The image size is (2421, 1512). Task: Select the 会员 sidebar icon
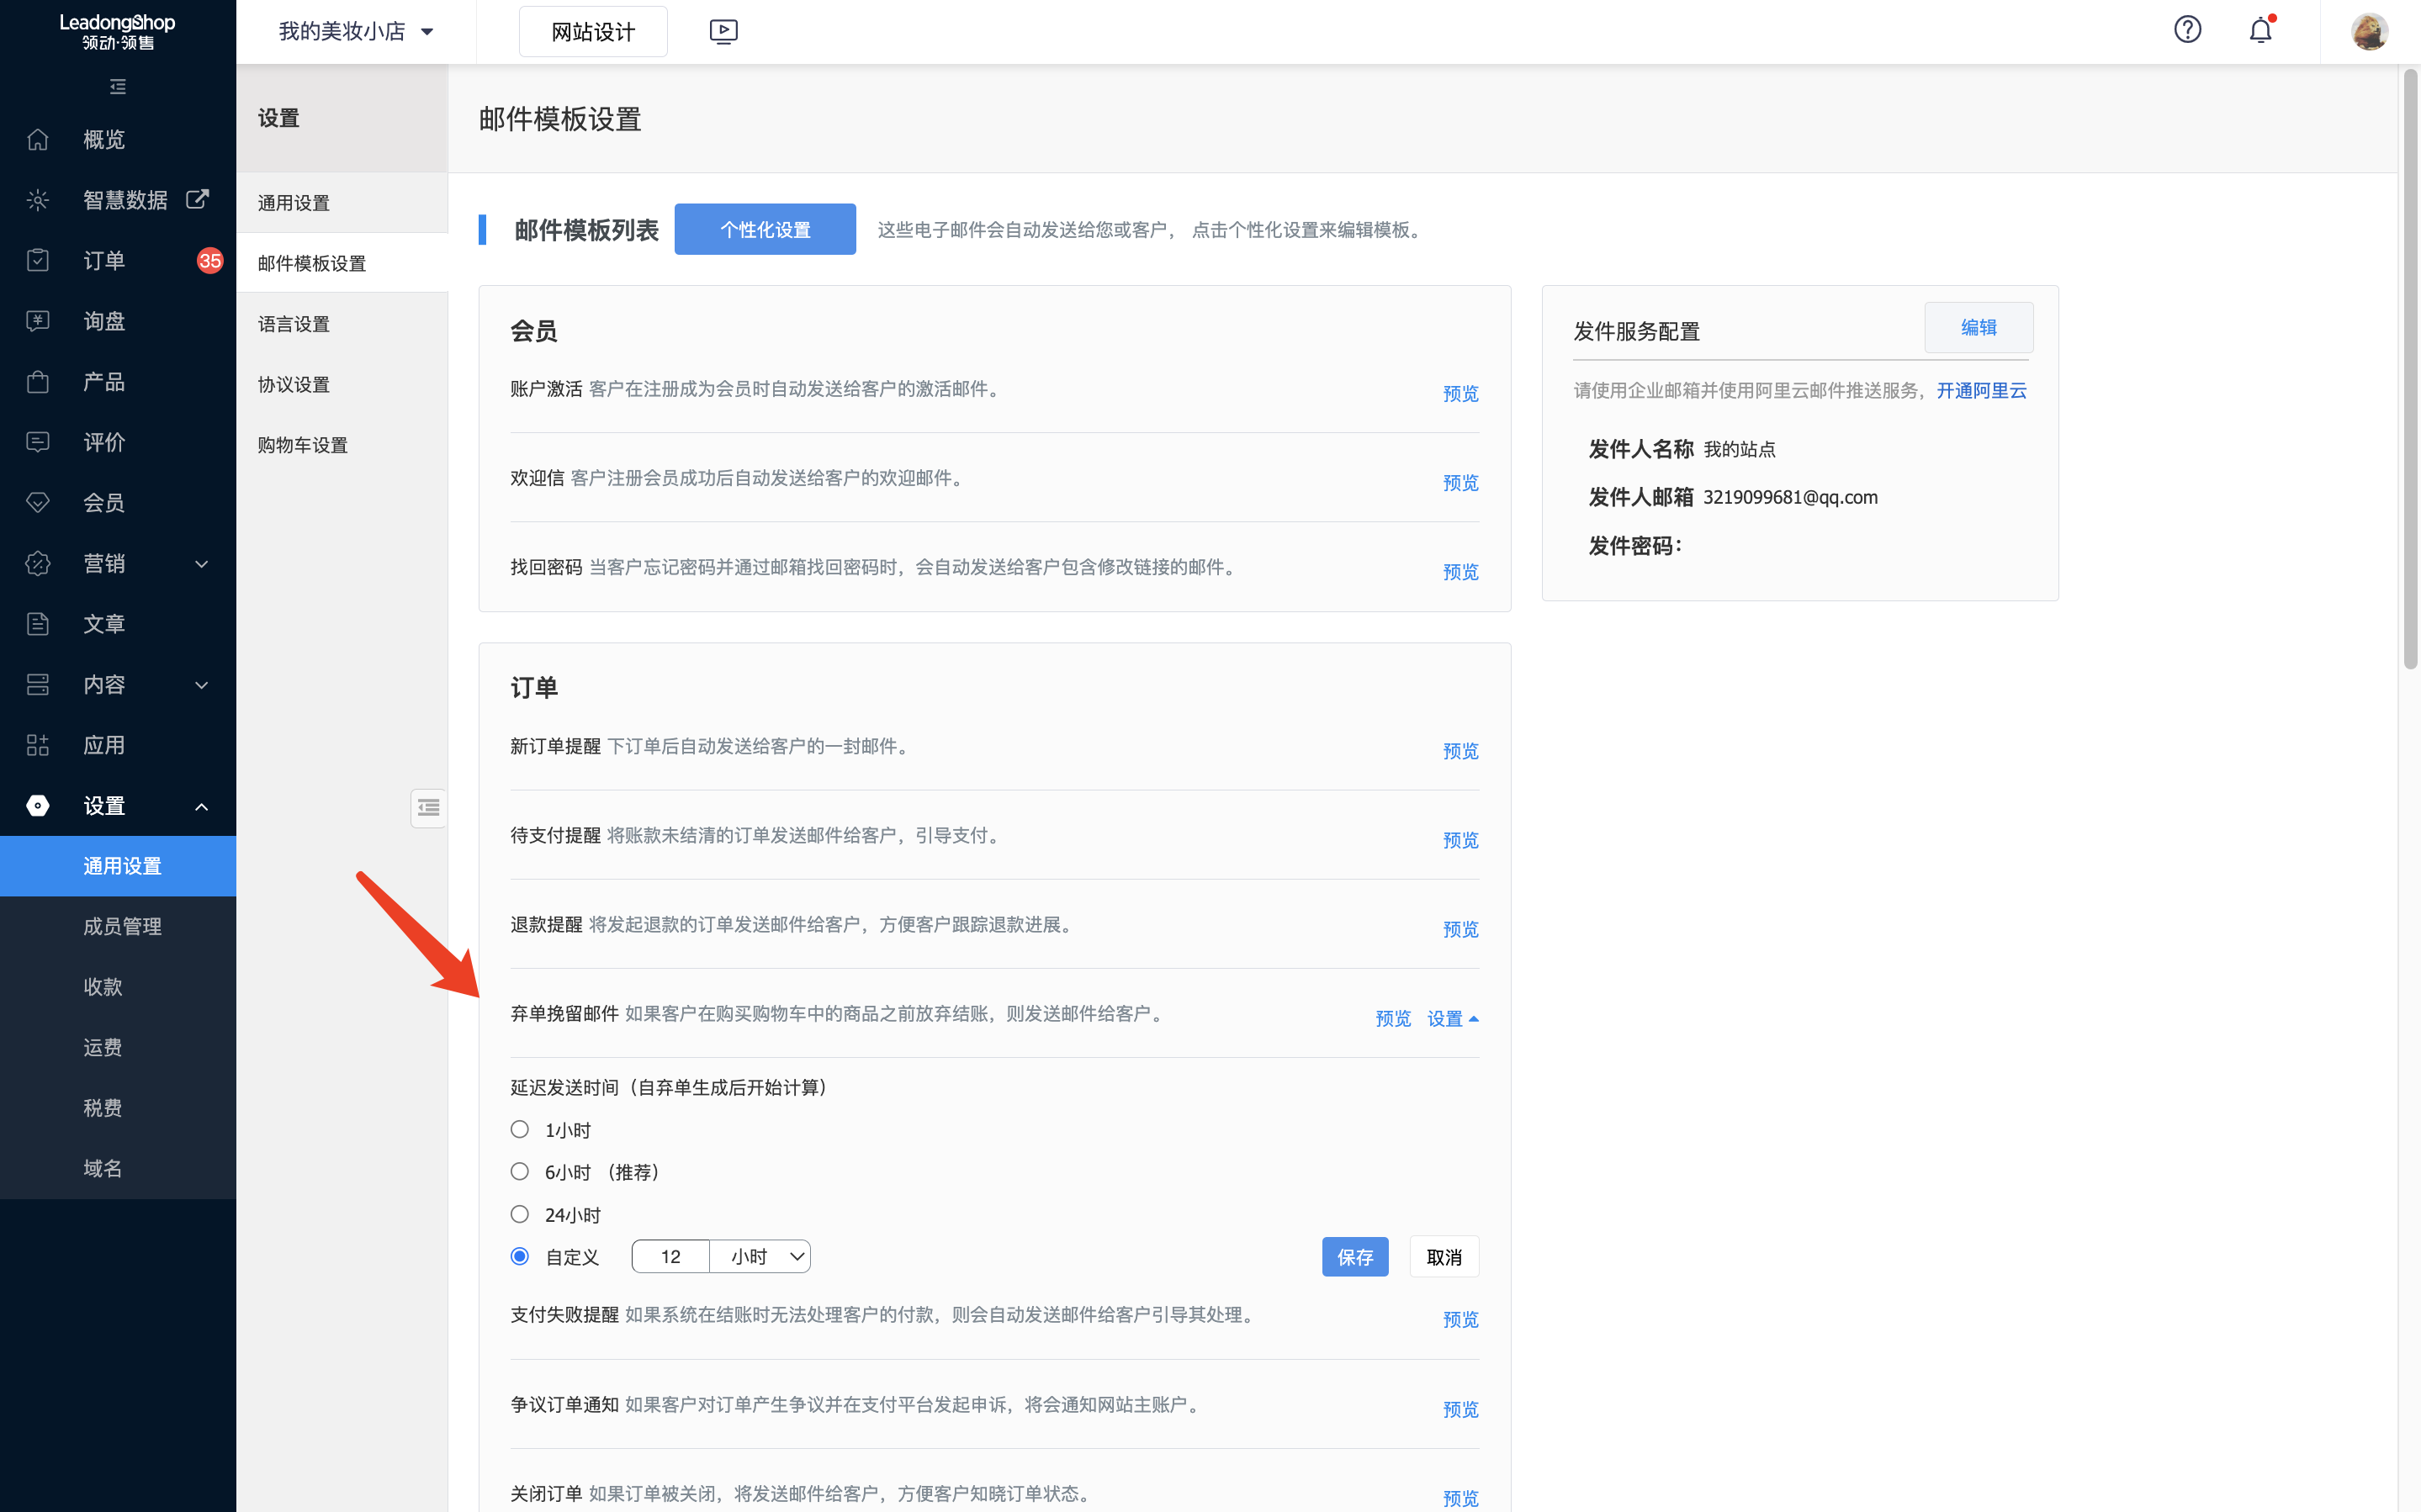(x=105, y=502)
